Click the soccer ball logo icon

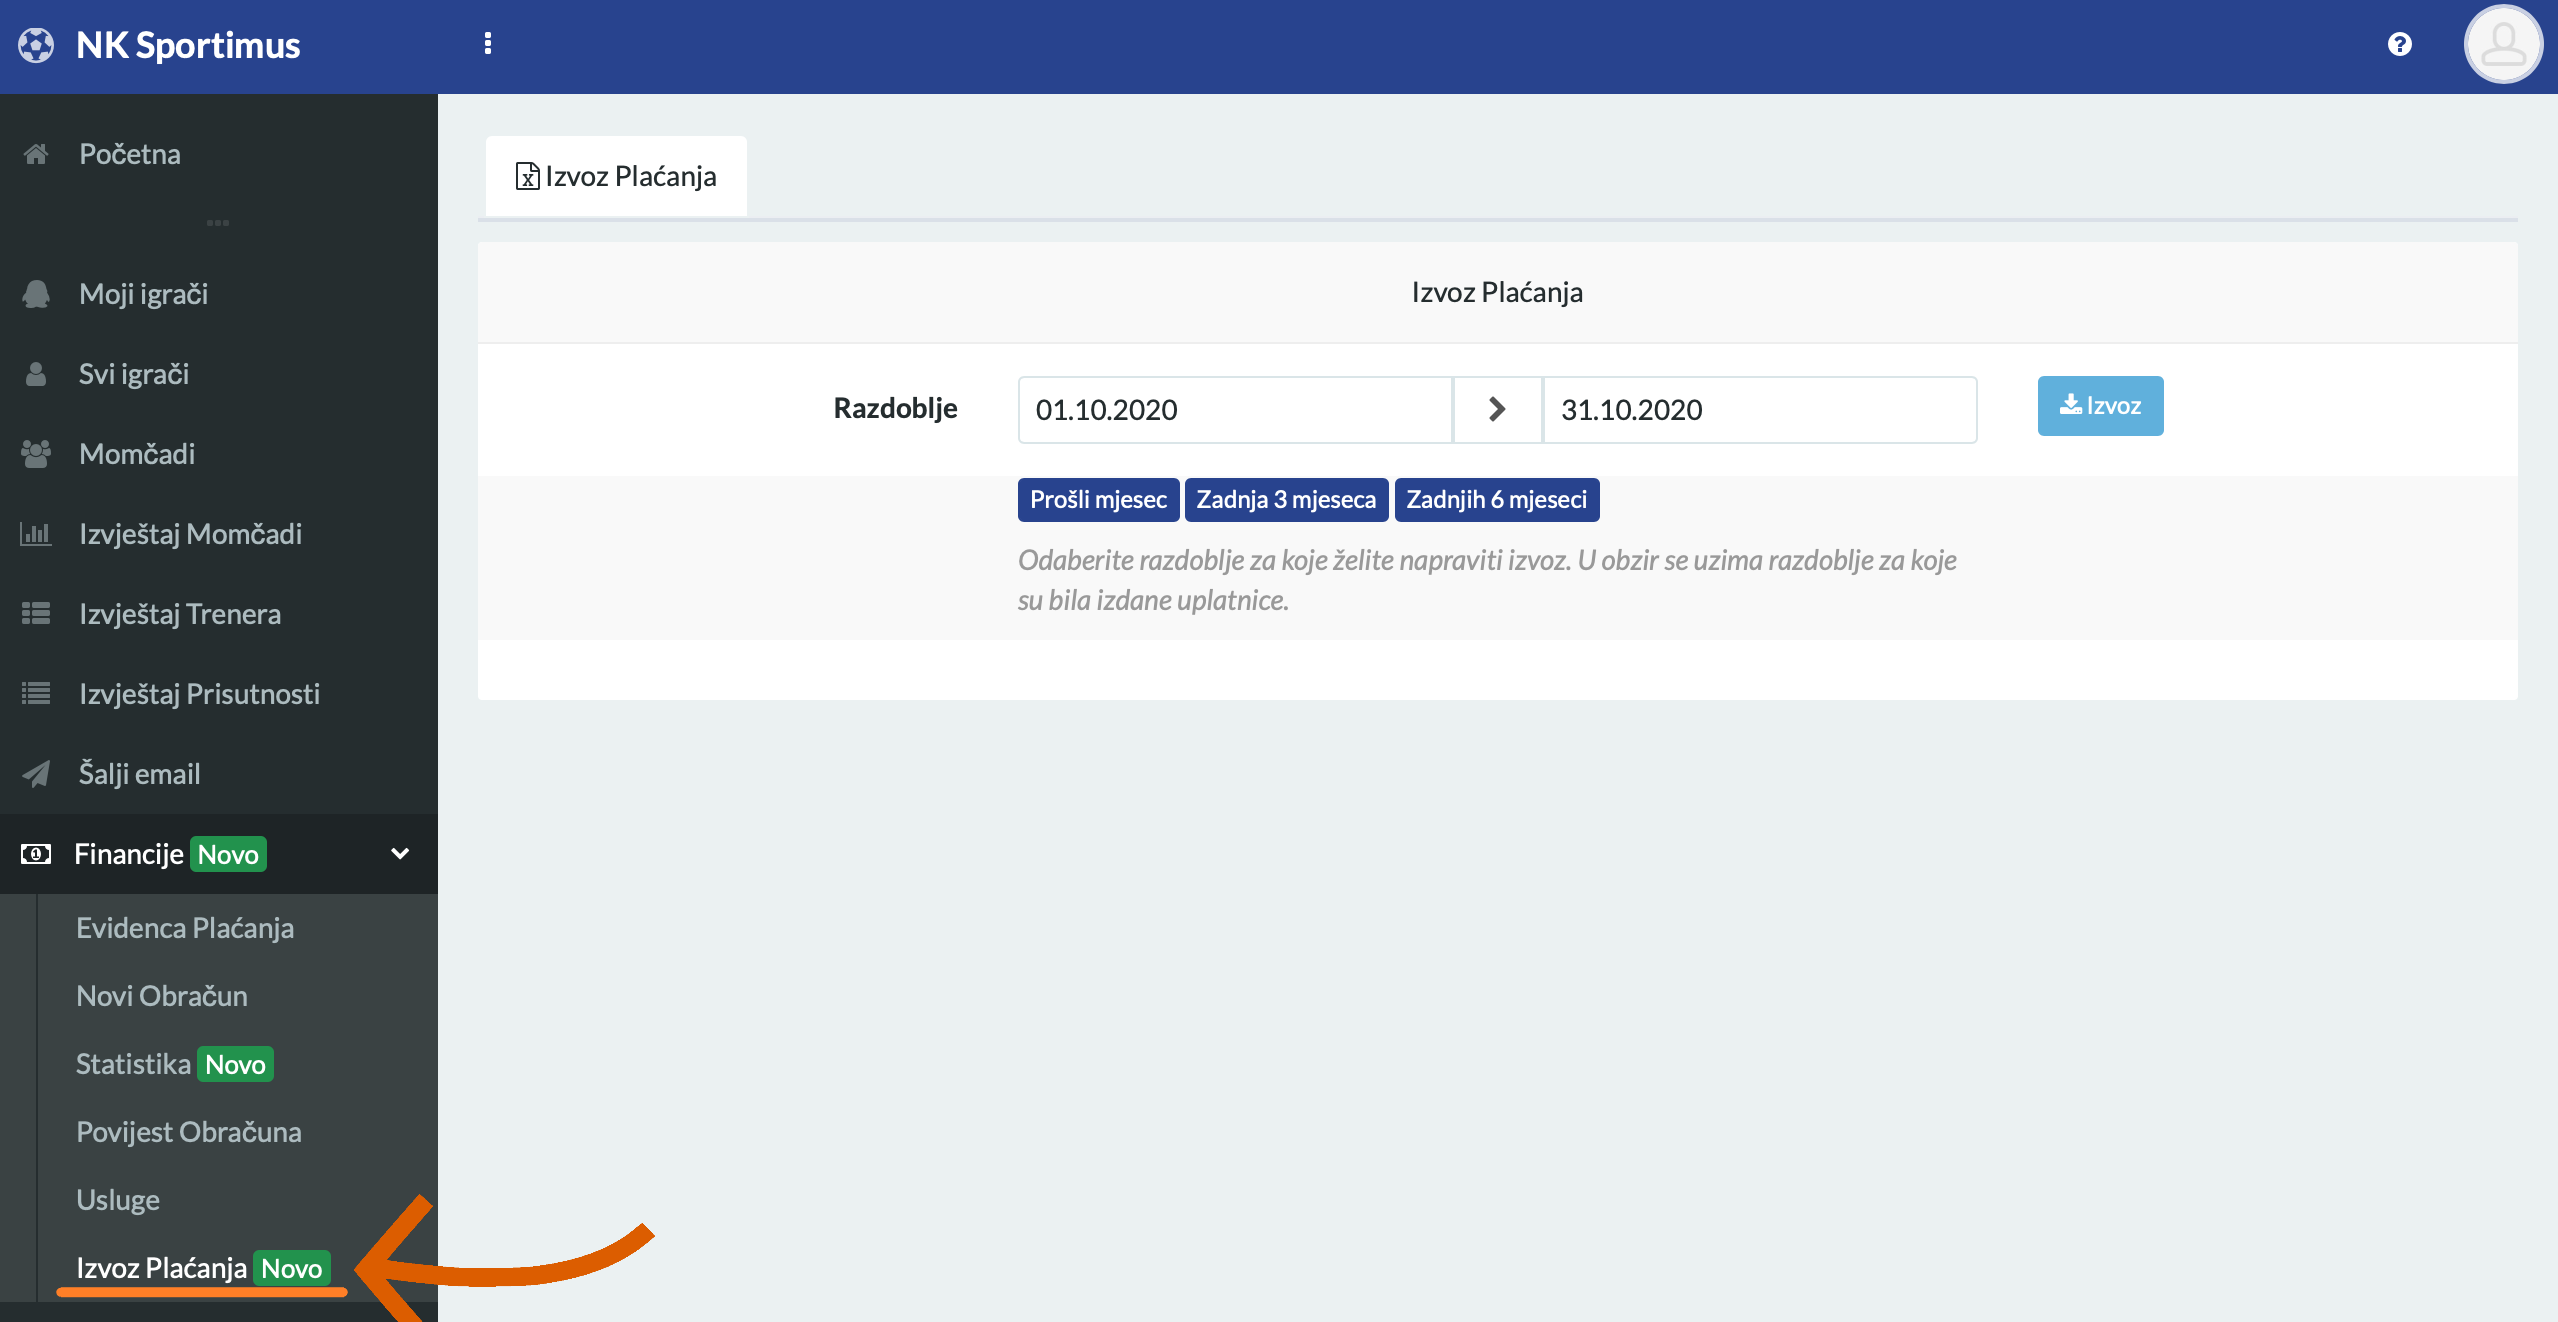(x=36, y=45)
